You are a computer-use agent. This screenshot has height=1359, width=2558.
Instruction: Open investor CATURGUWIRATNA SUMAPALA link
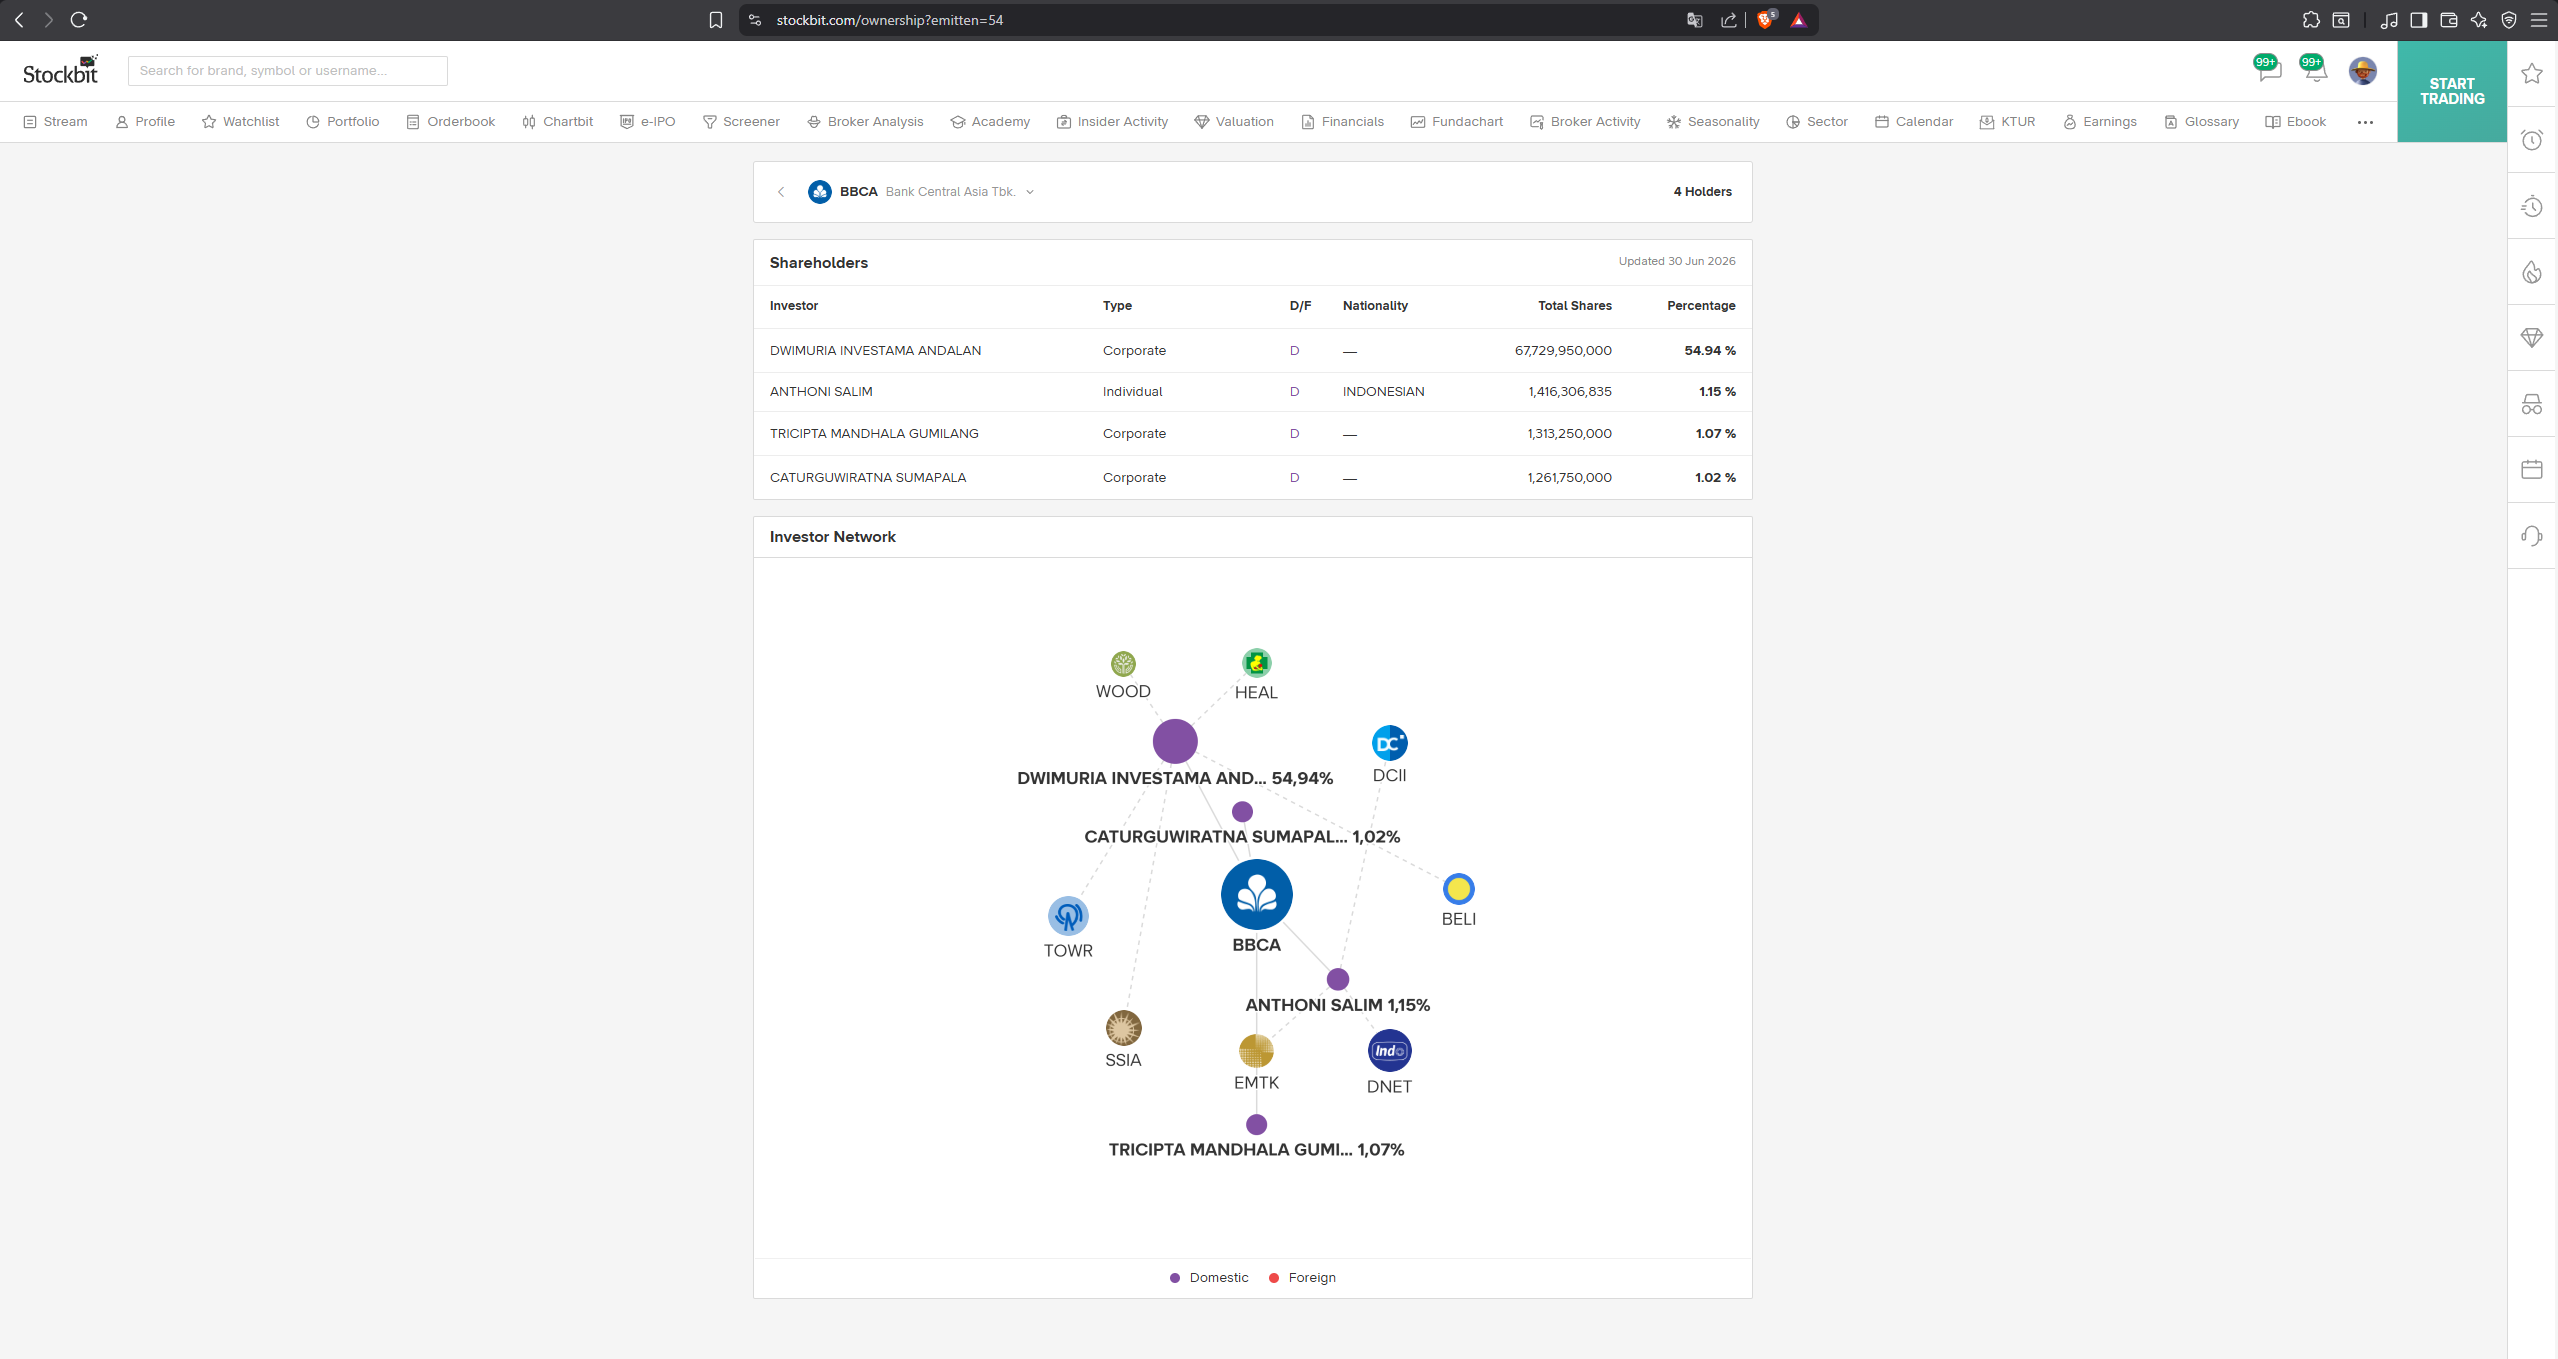coord(868,478)
